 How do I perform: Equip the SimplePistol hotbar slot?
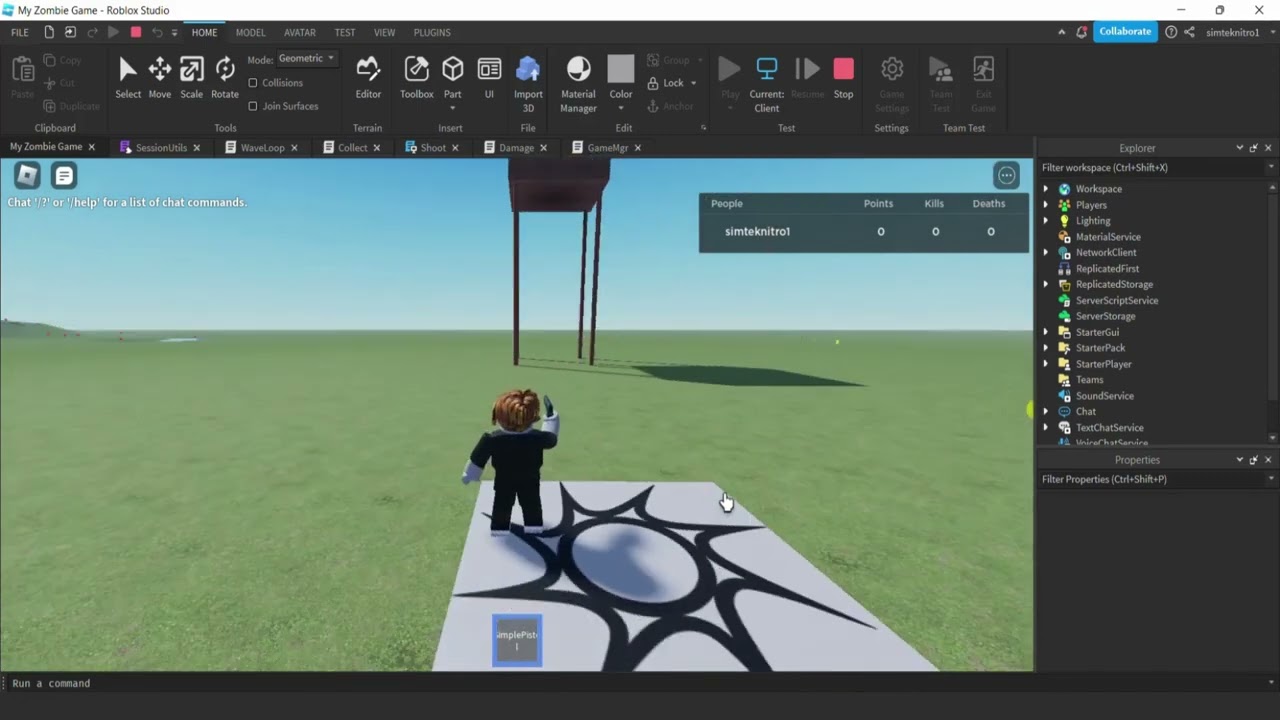[517, 640]
